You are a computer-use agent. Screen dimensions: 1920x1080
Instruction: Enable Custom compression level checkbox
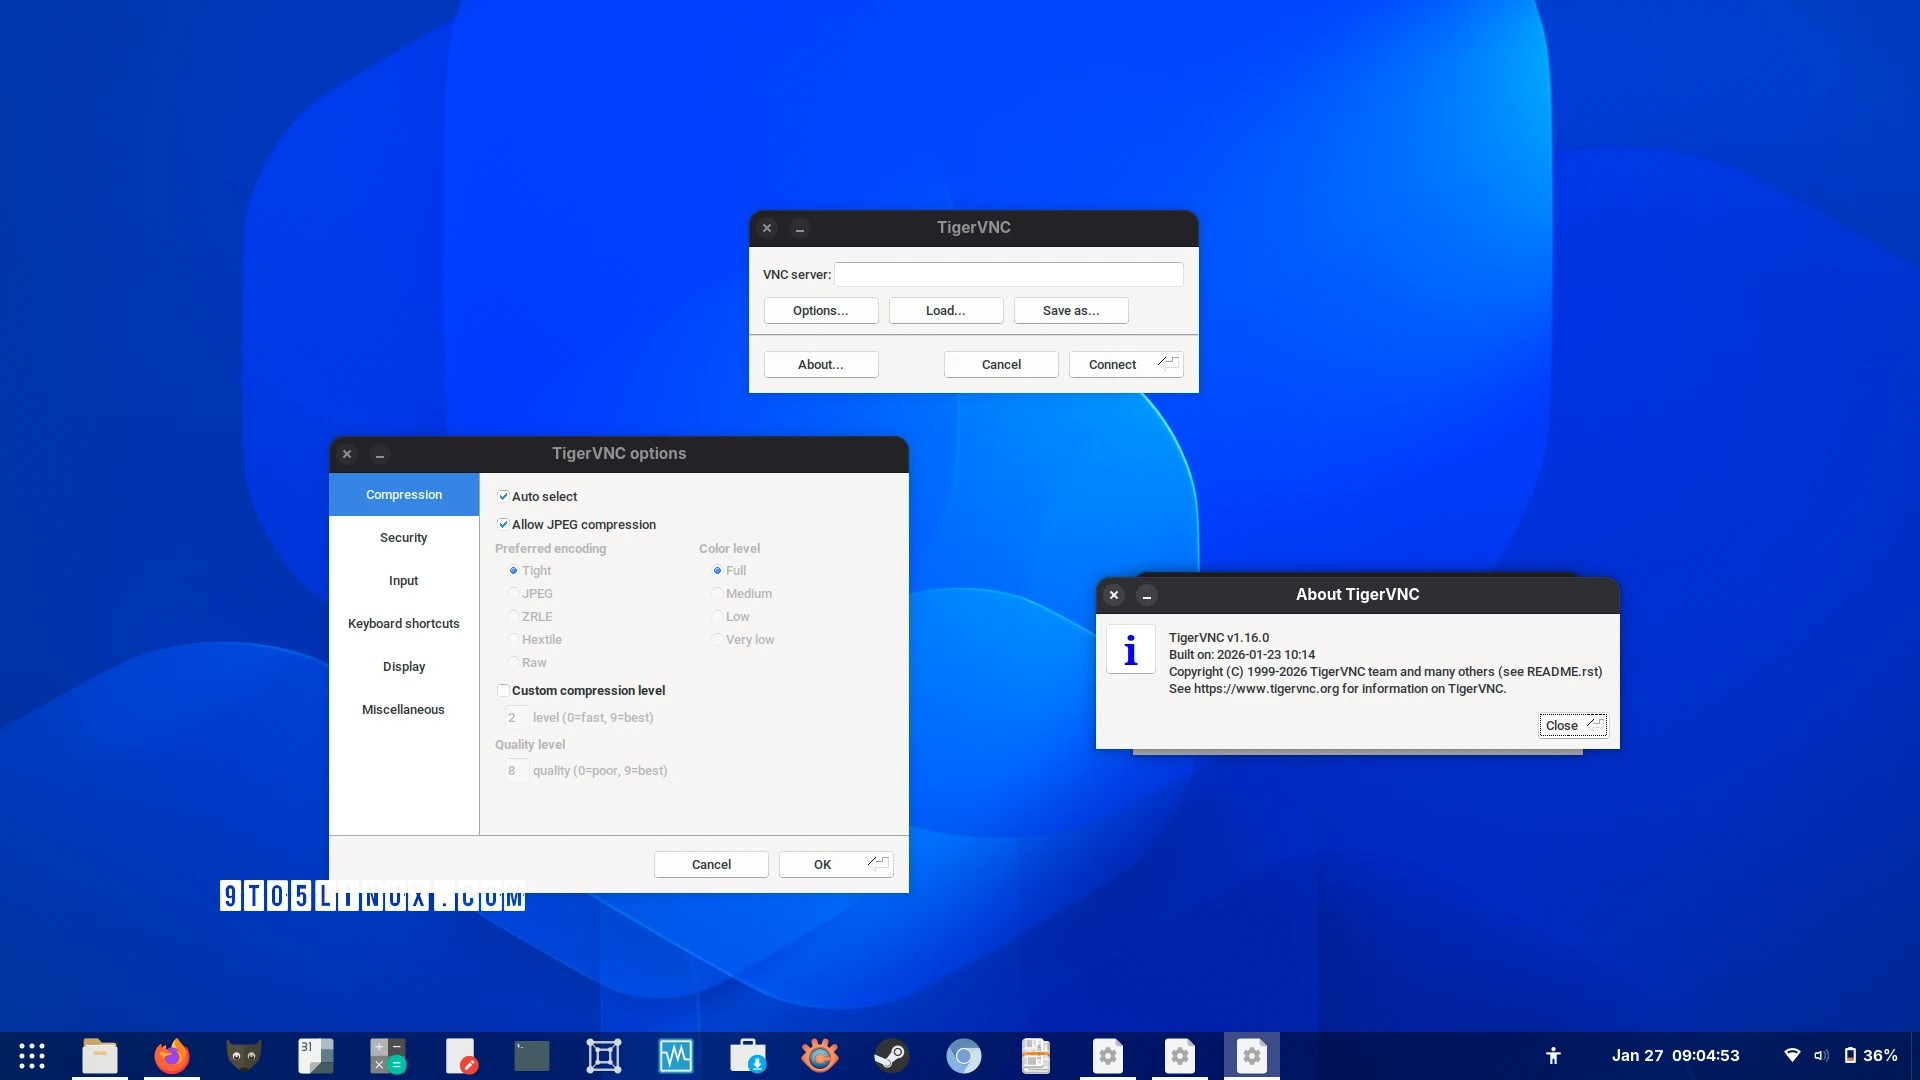click(x=503, y=690)
